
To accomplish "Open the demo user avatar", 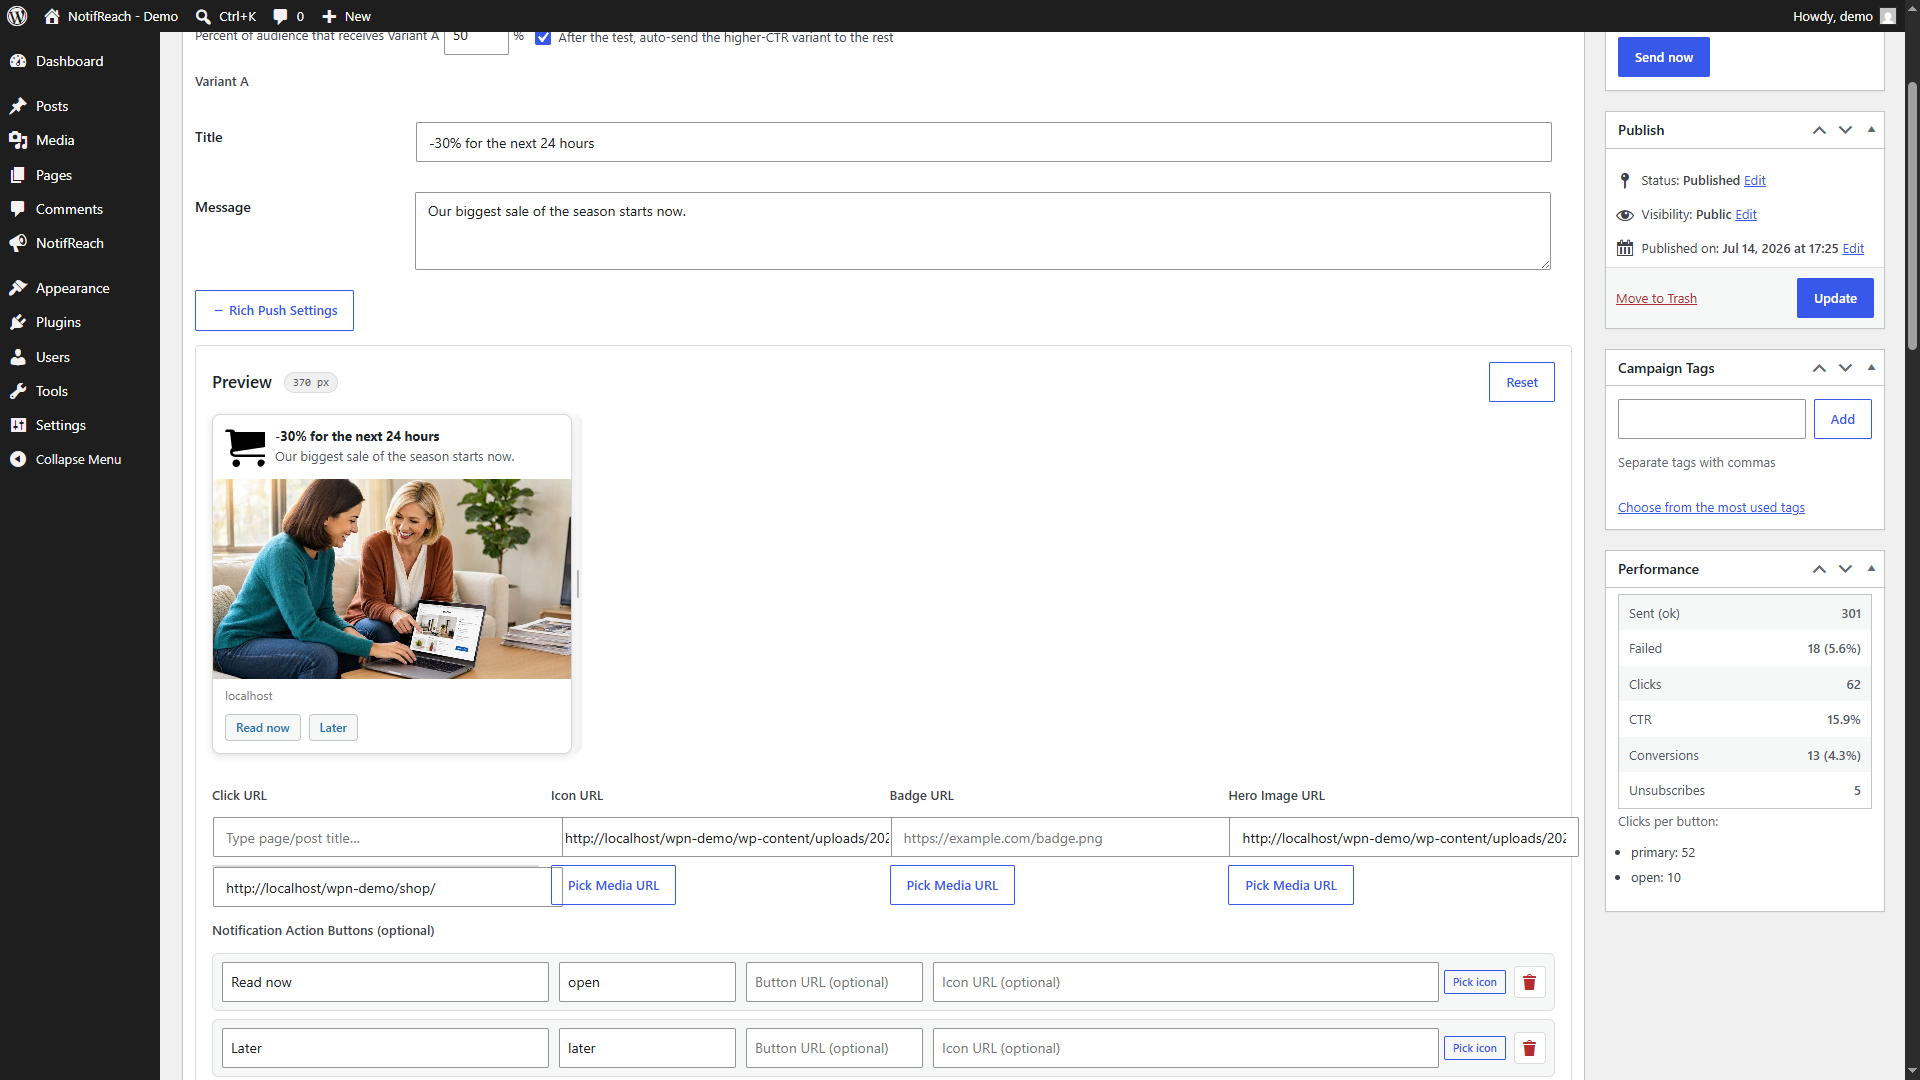I will pos(1887,16).
